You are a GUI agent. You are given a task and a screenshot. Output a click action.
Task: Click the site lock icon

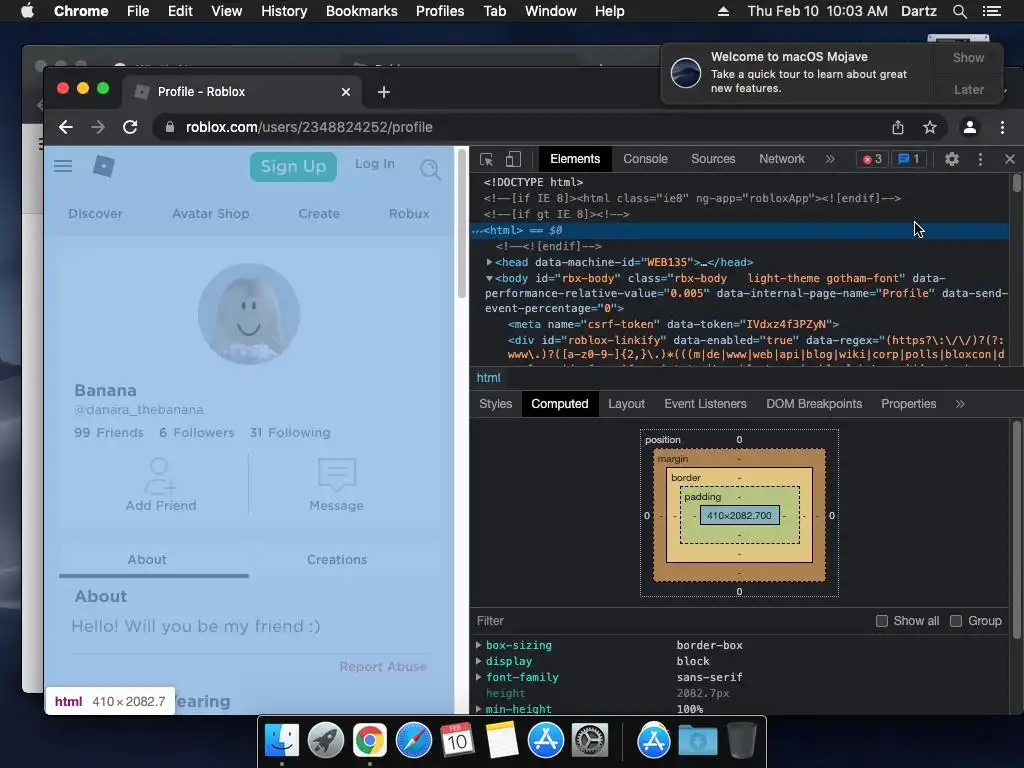[x=170, y=127]
